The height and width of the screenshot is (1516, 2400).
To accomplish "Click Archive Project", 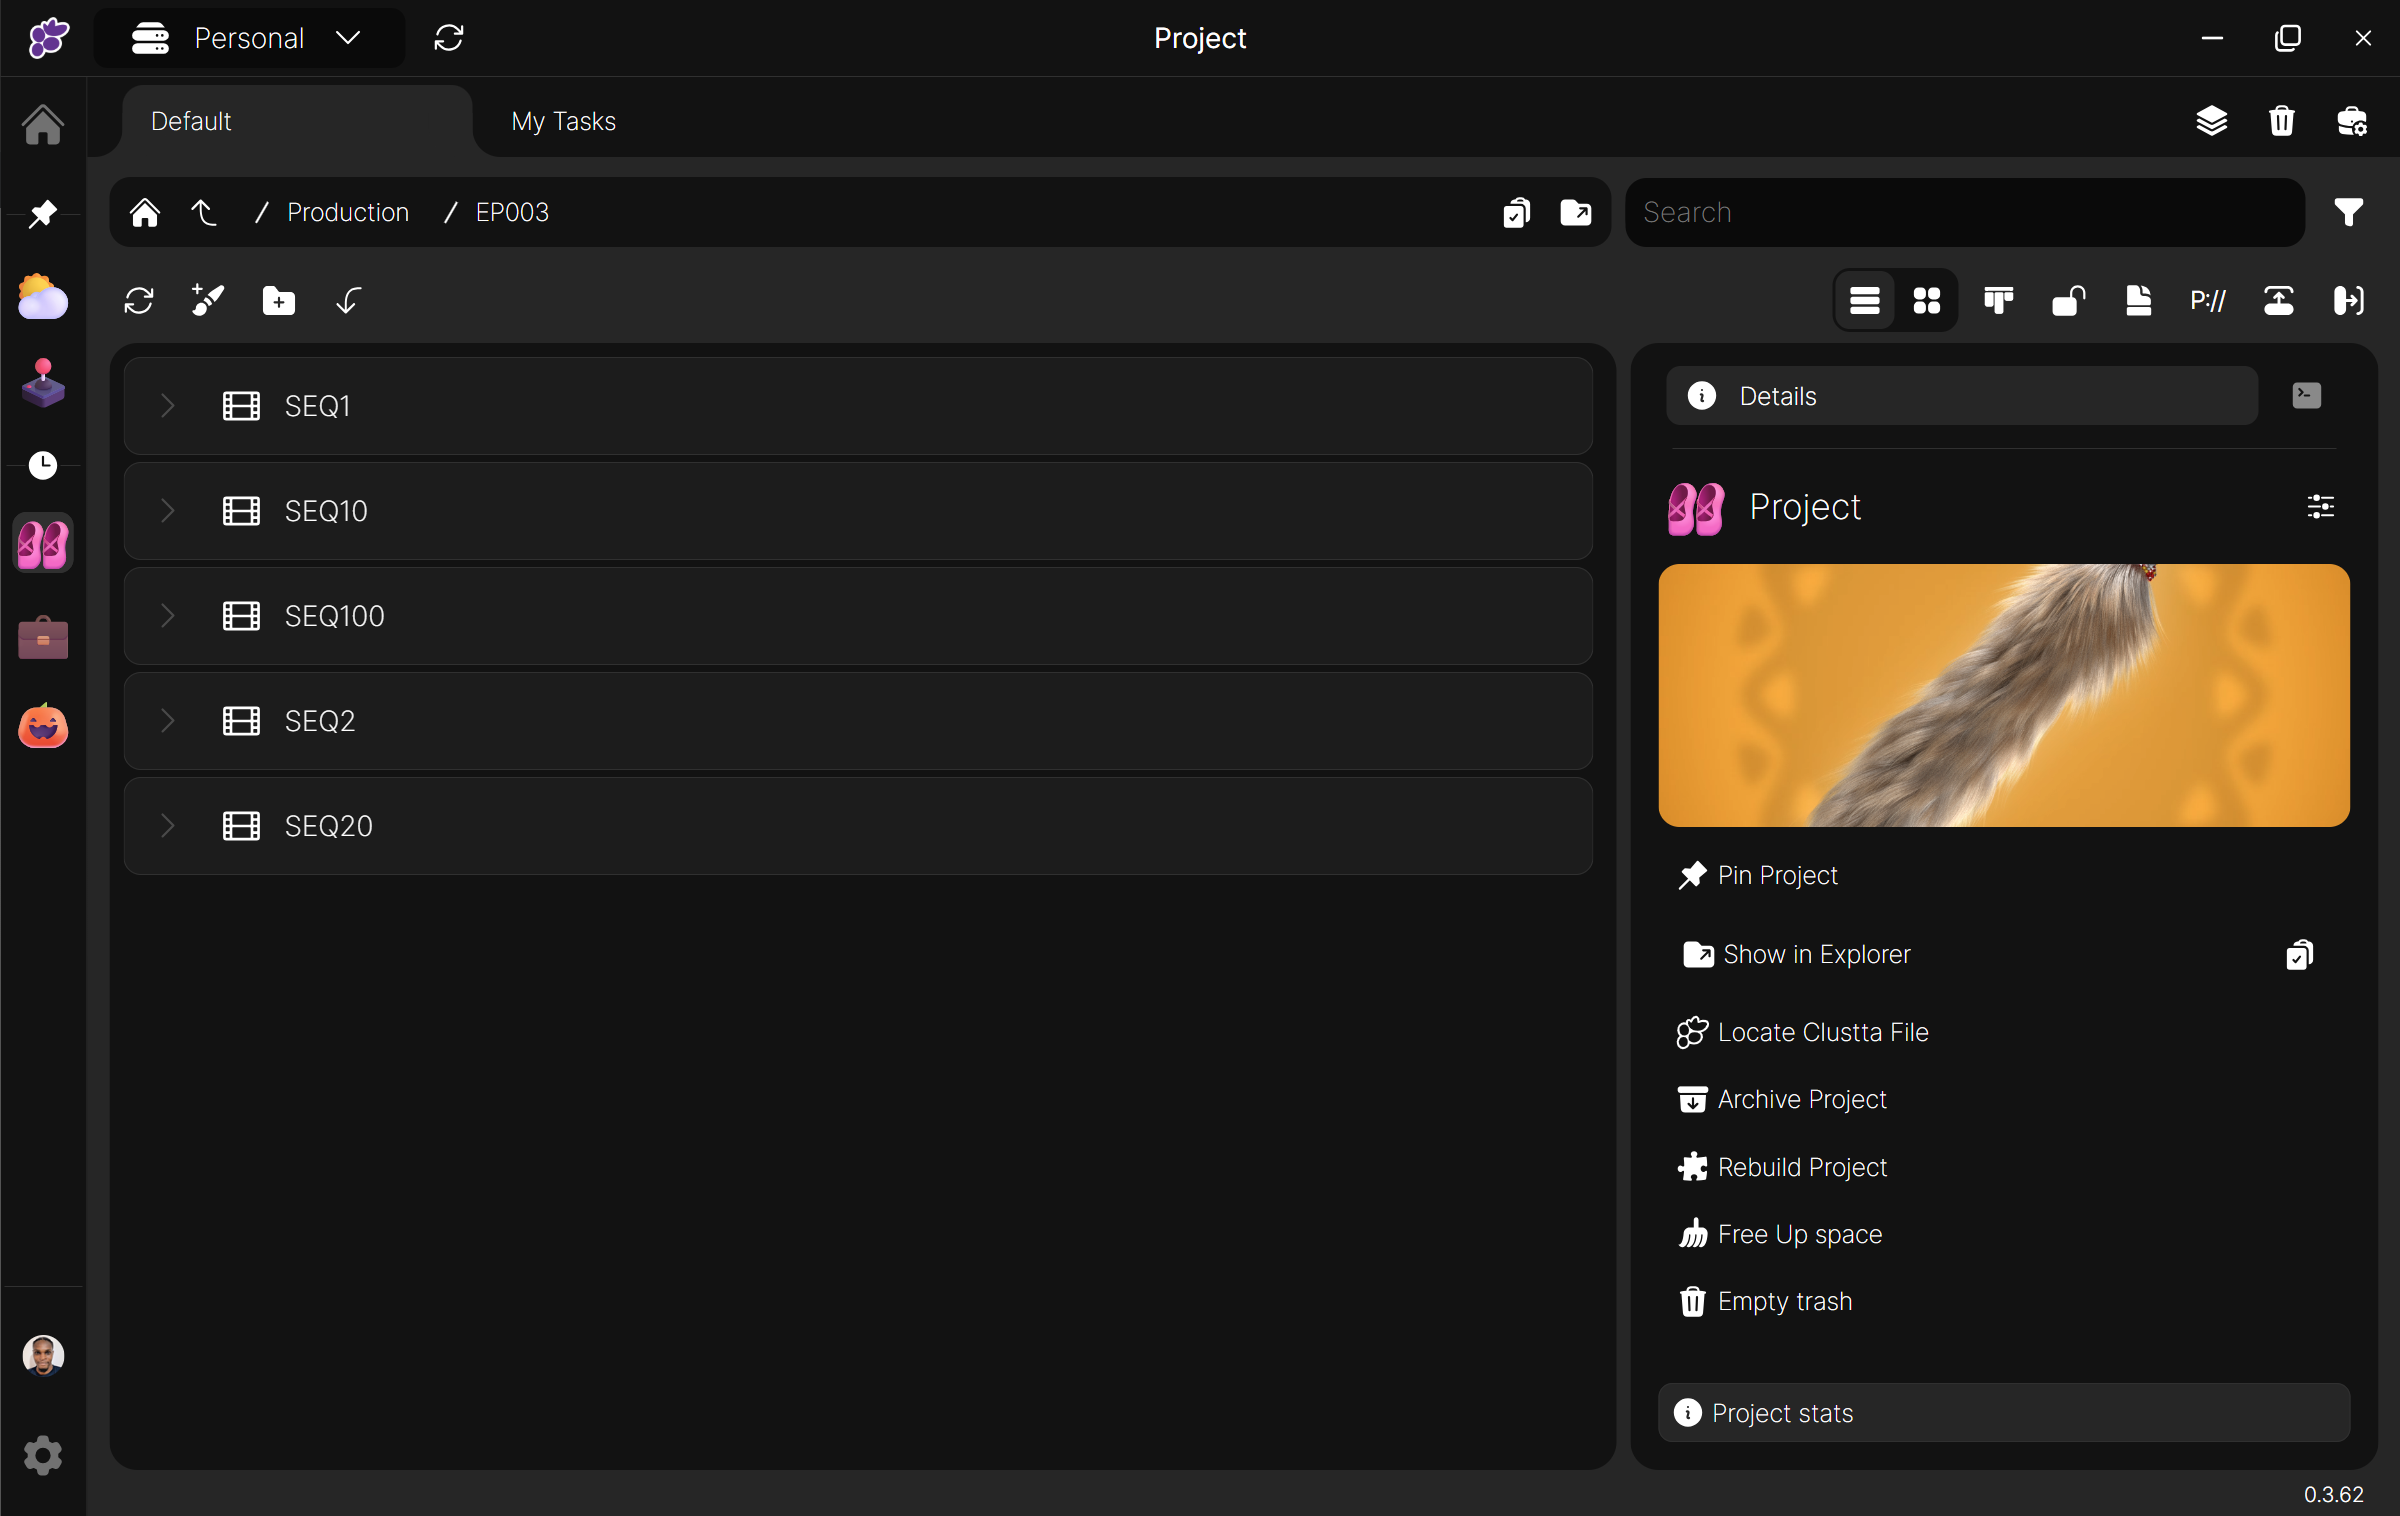I will pos(1801,1099).
